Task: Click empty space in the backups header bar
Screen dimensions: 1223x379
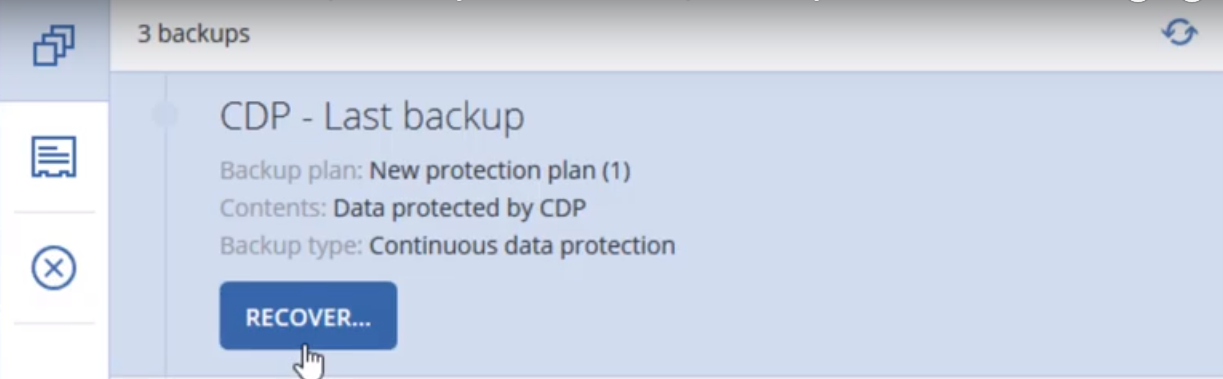Action: [700, 35]
